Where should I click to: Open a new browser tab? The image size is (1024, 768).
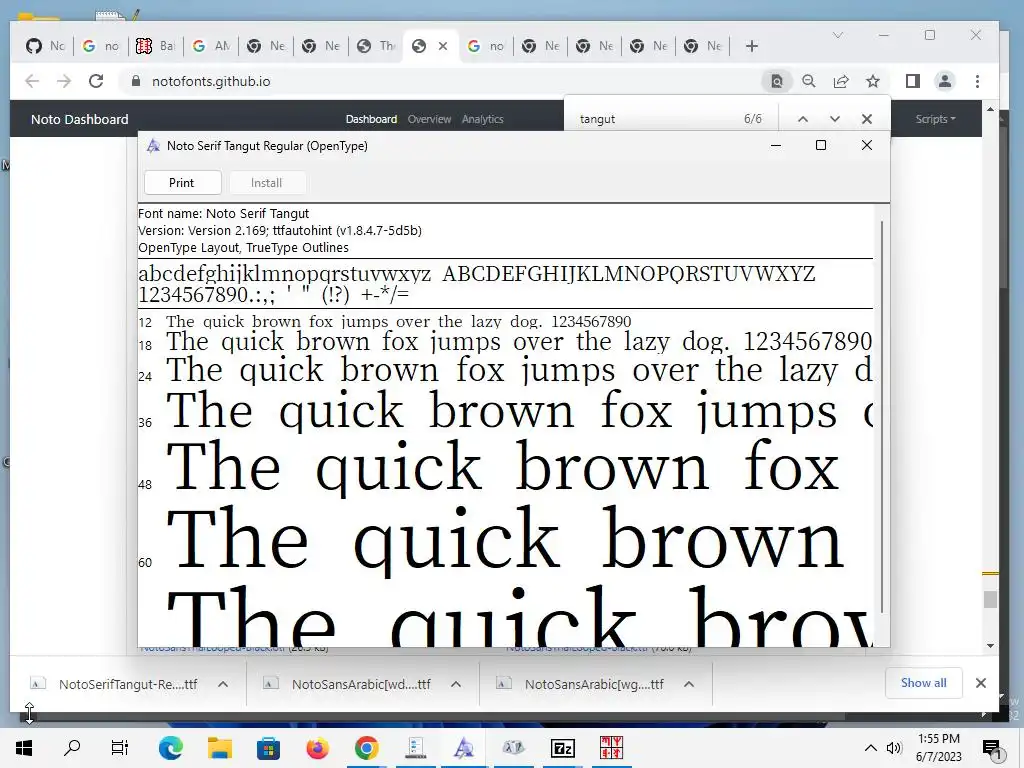click(752, 46)
